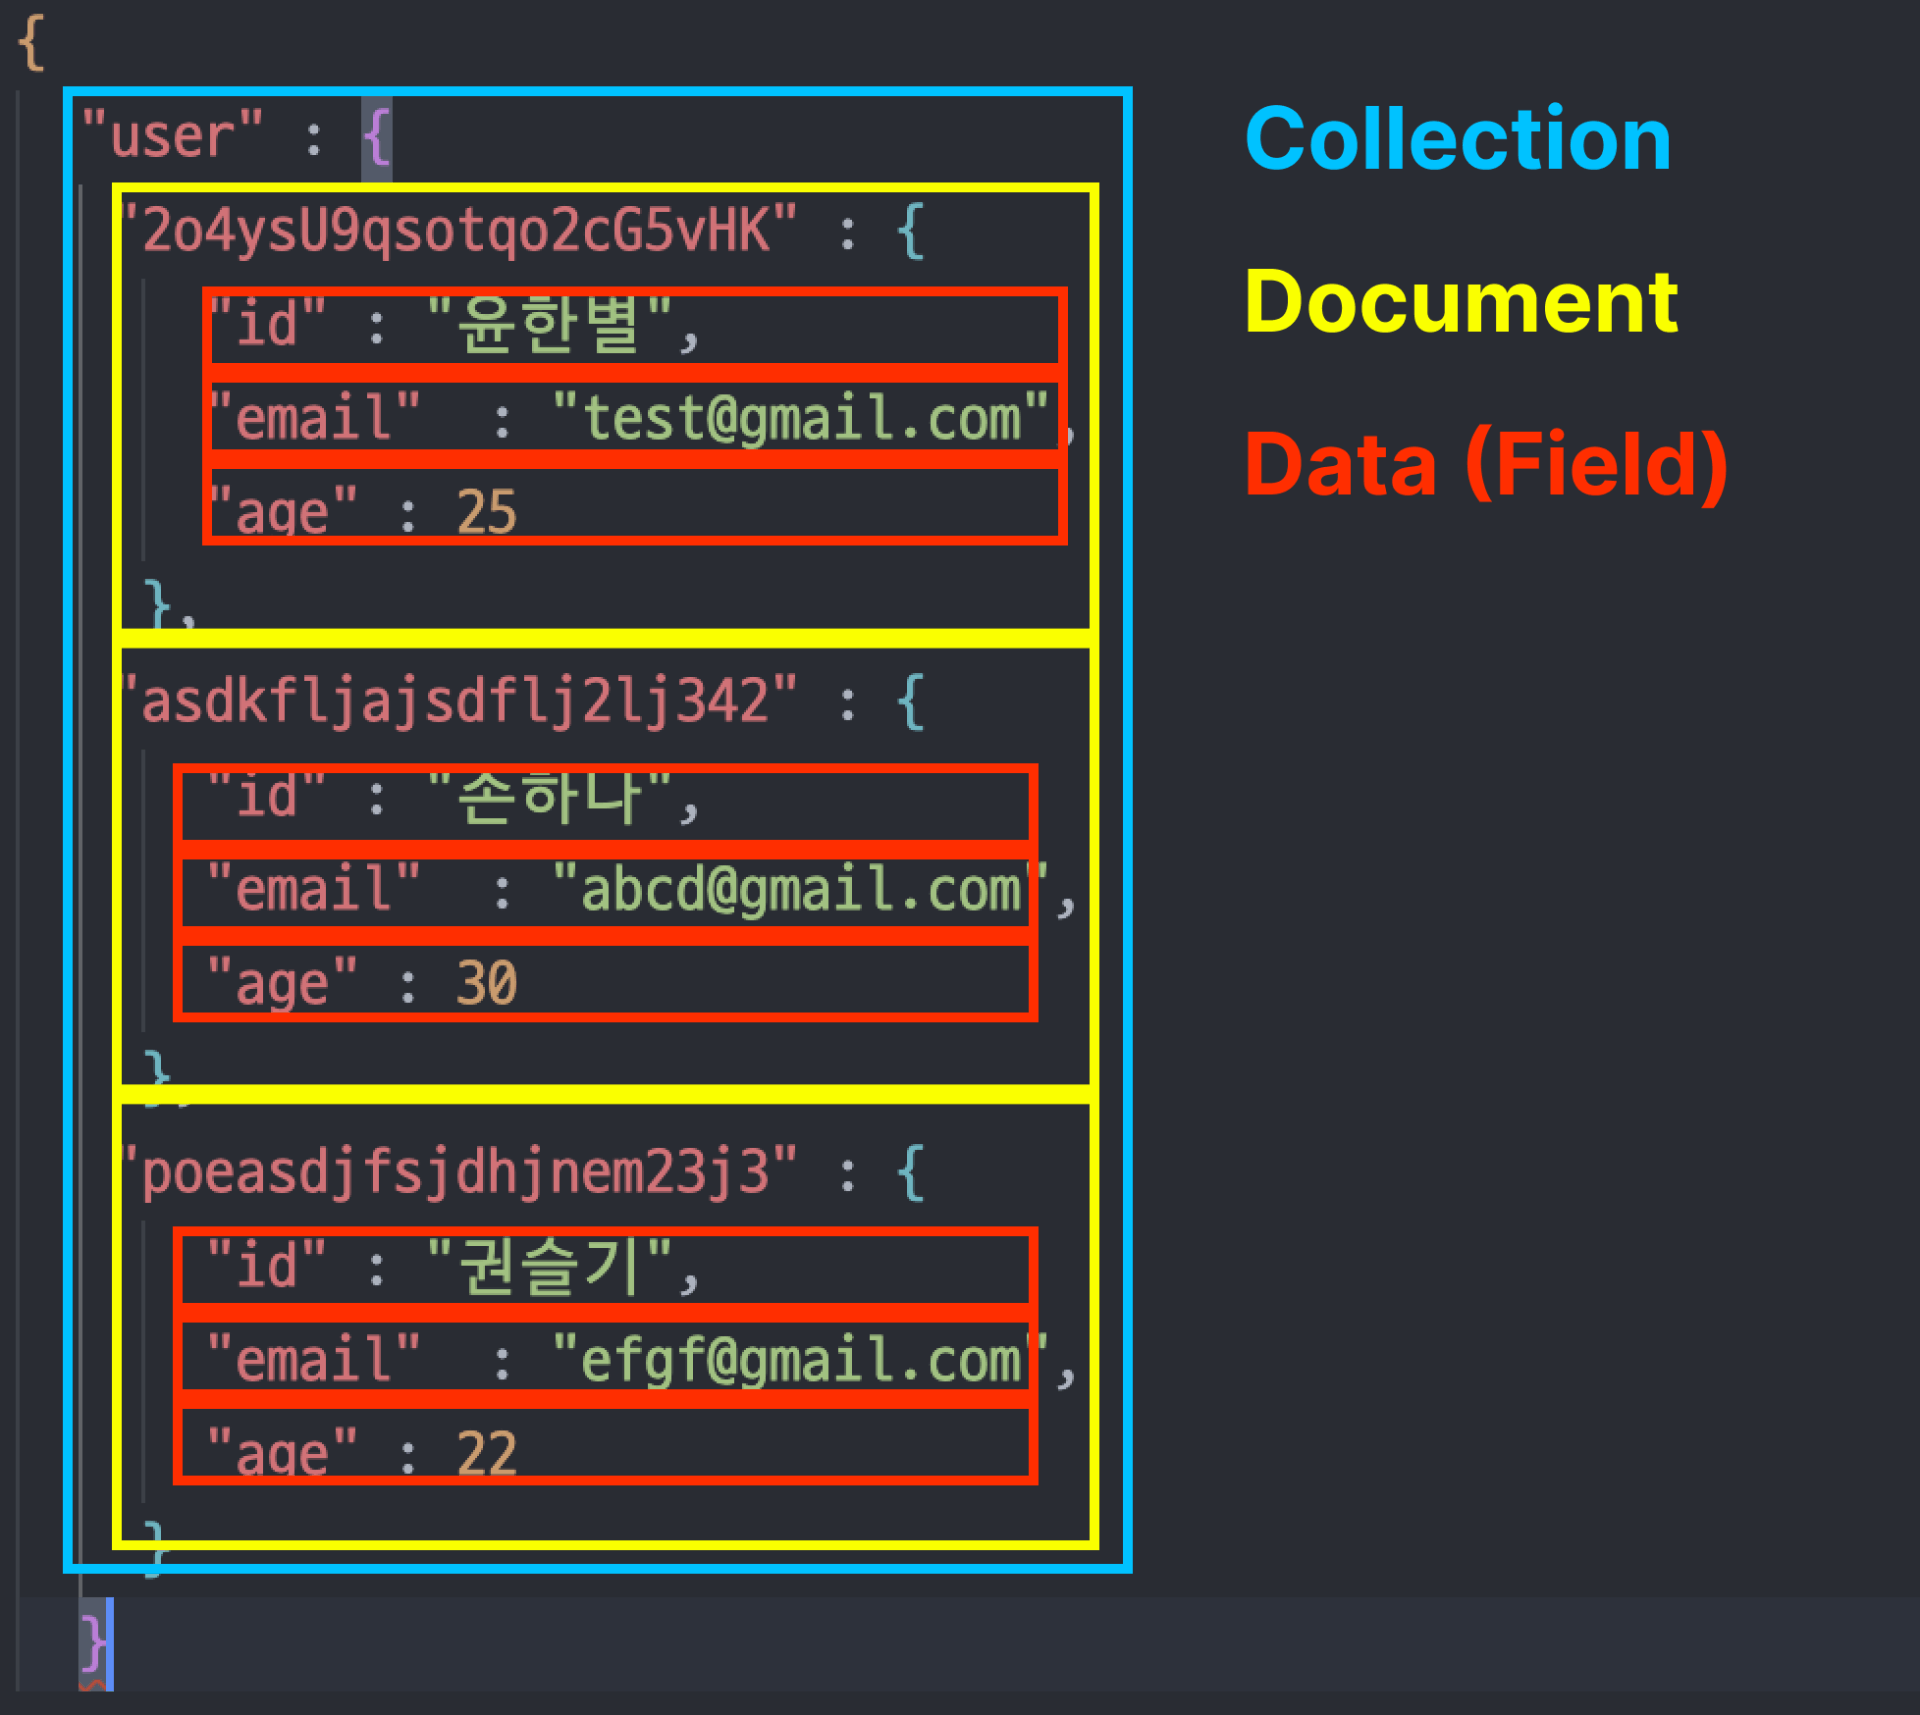Click the "Collection" legend label
Image resolution: width=1920 pixels, height=1715 pixels.
(1458, 139)
